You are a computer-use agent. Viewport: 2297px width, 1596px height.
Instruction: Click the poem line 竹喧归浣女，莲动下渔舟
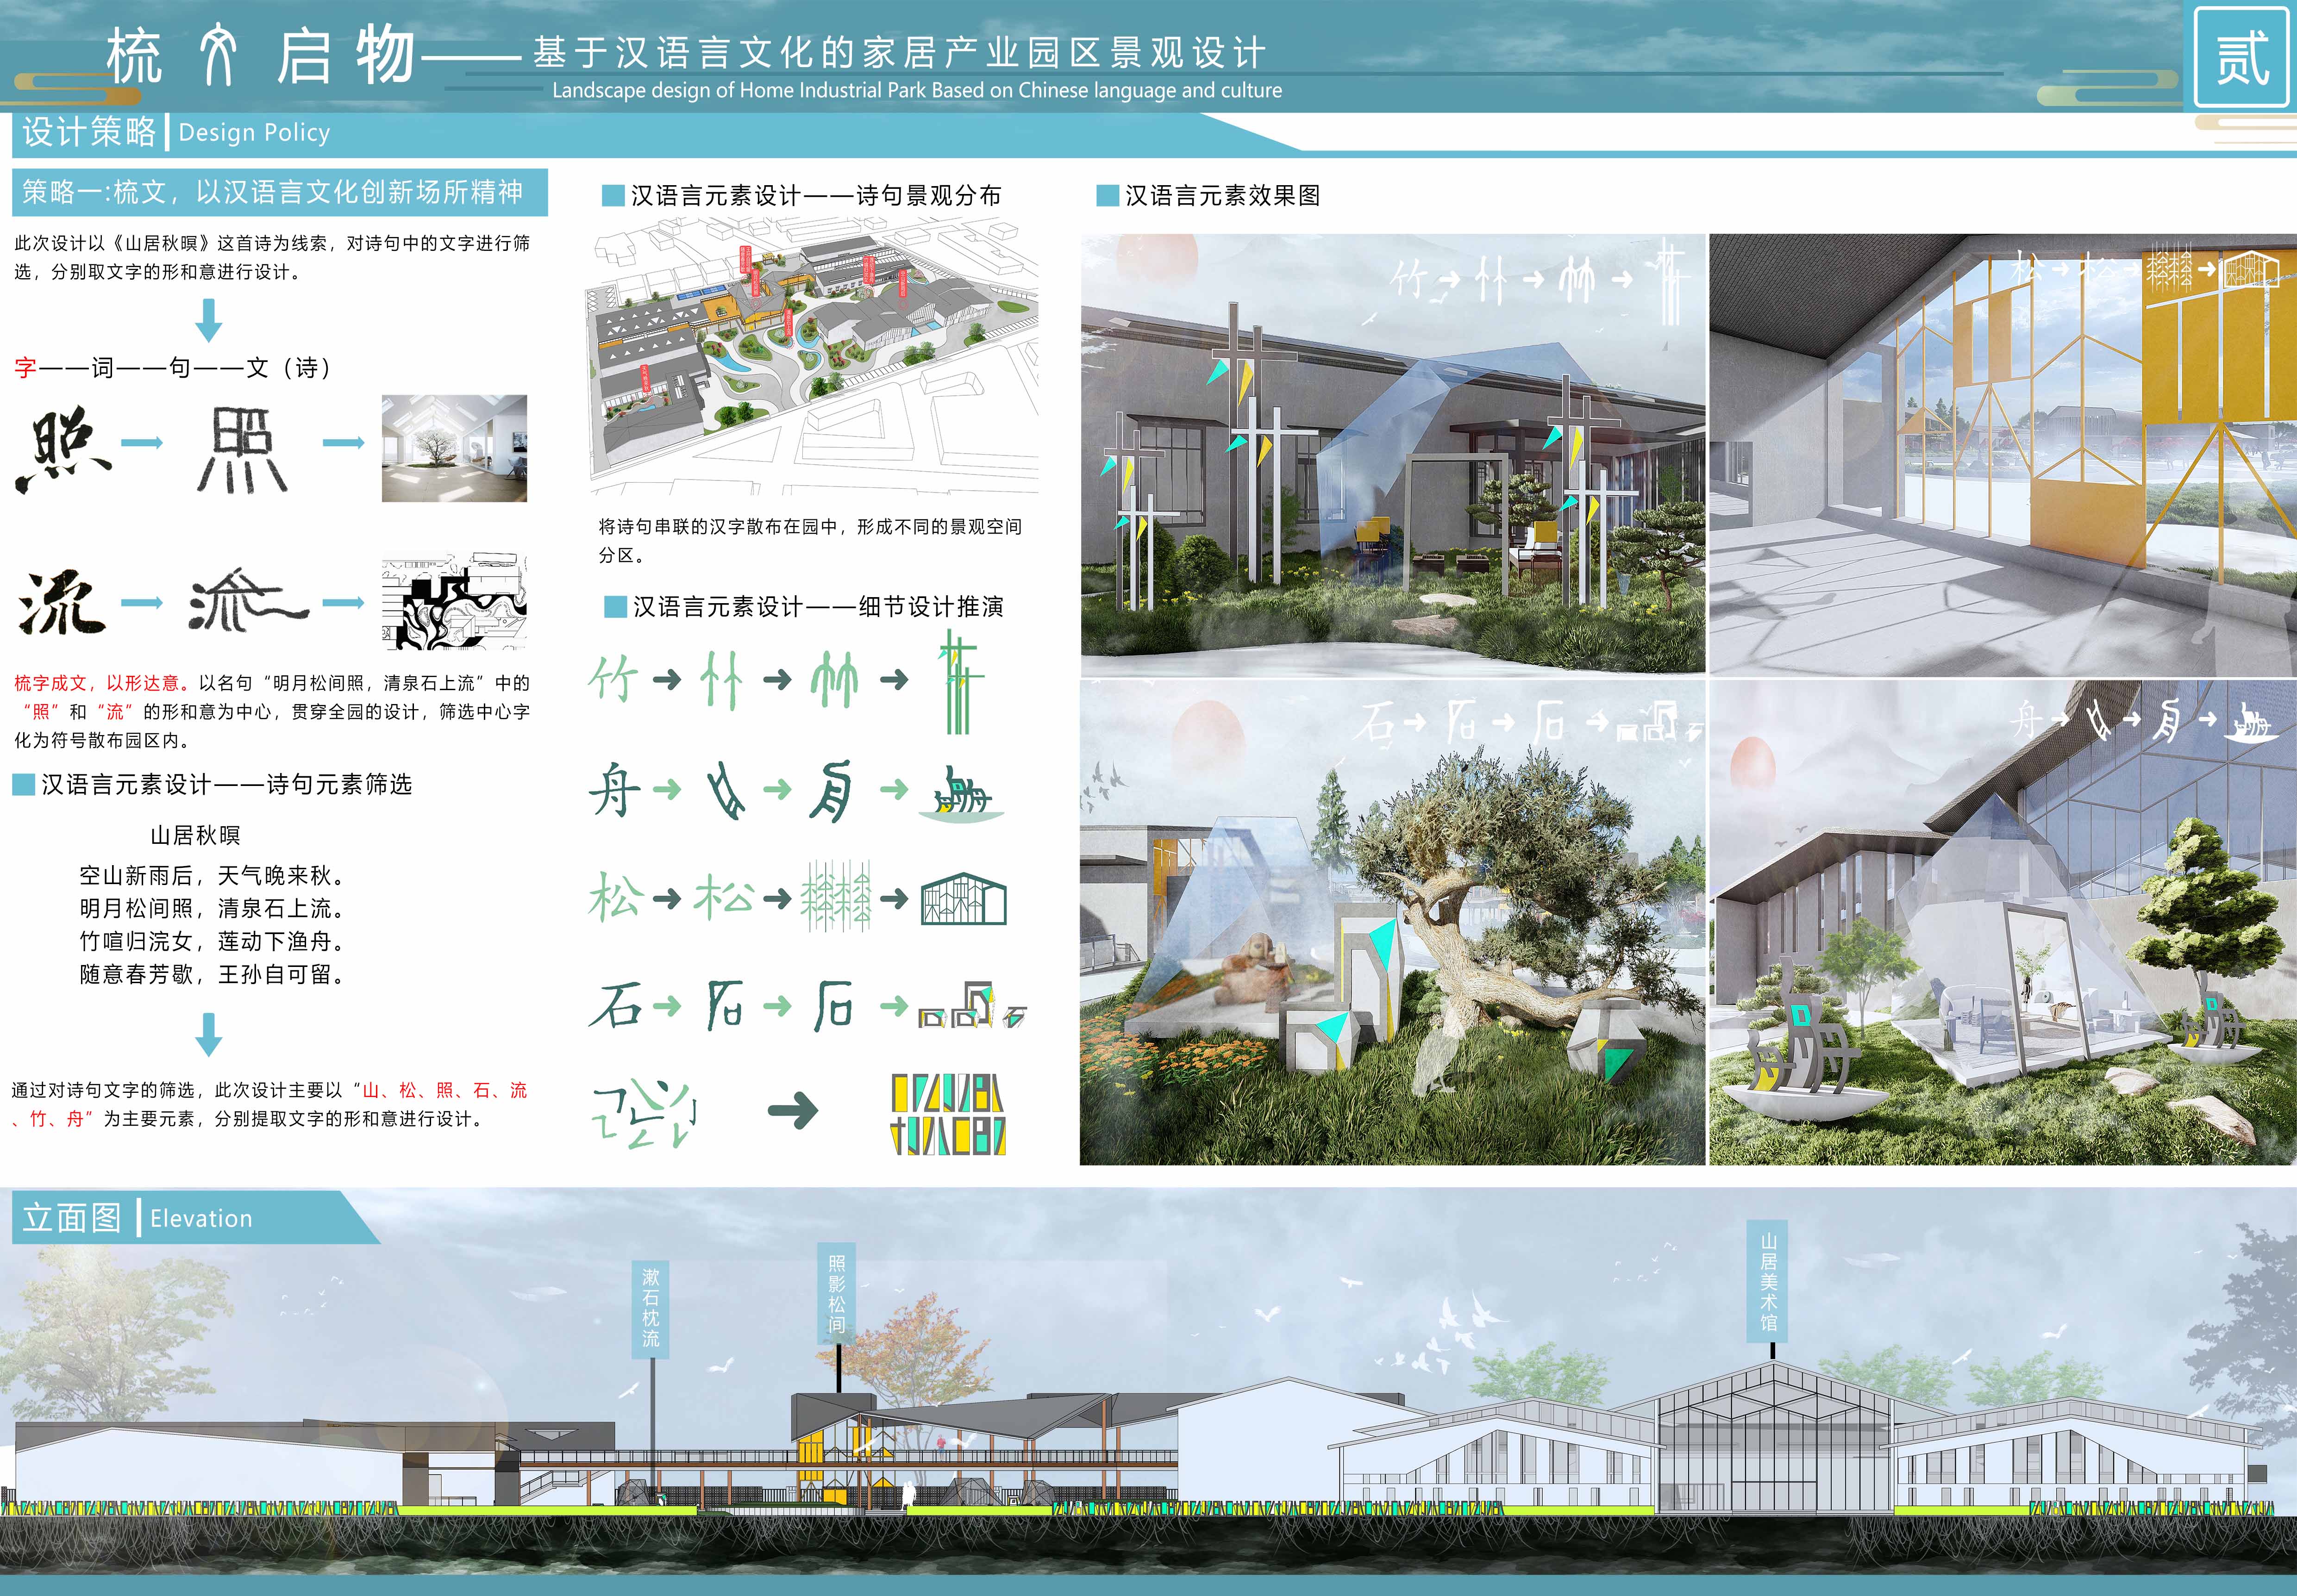[212, 941]
